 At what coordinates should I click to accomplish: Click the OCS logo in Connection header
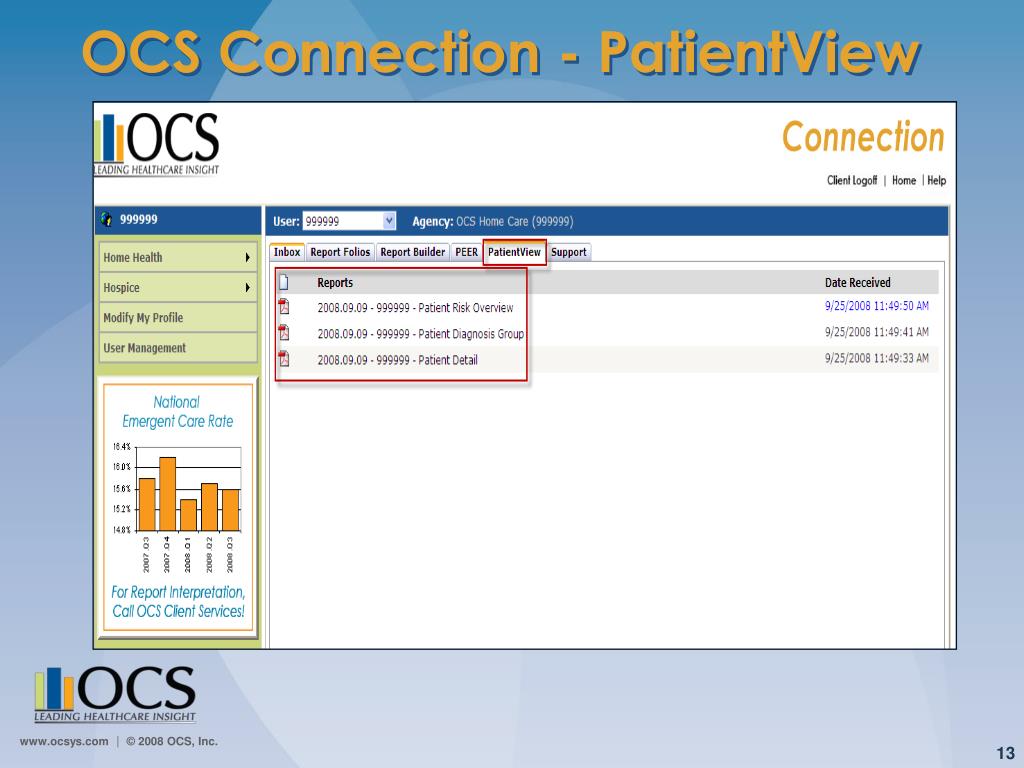157,144
